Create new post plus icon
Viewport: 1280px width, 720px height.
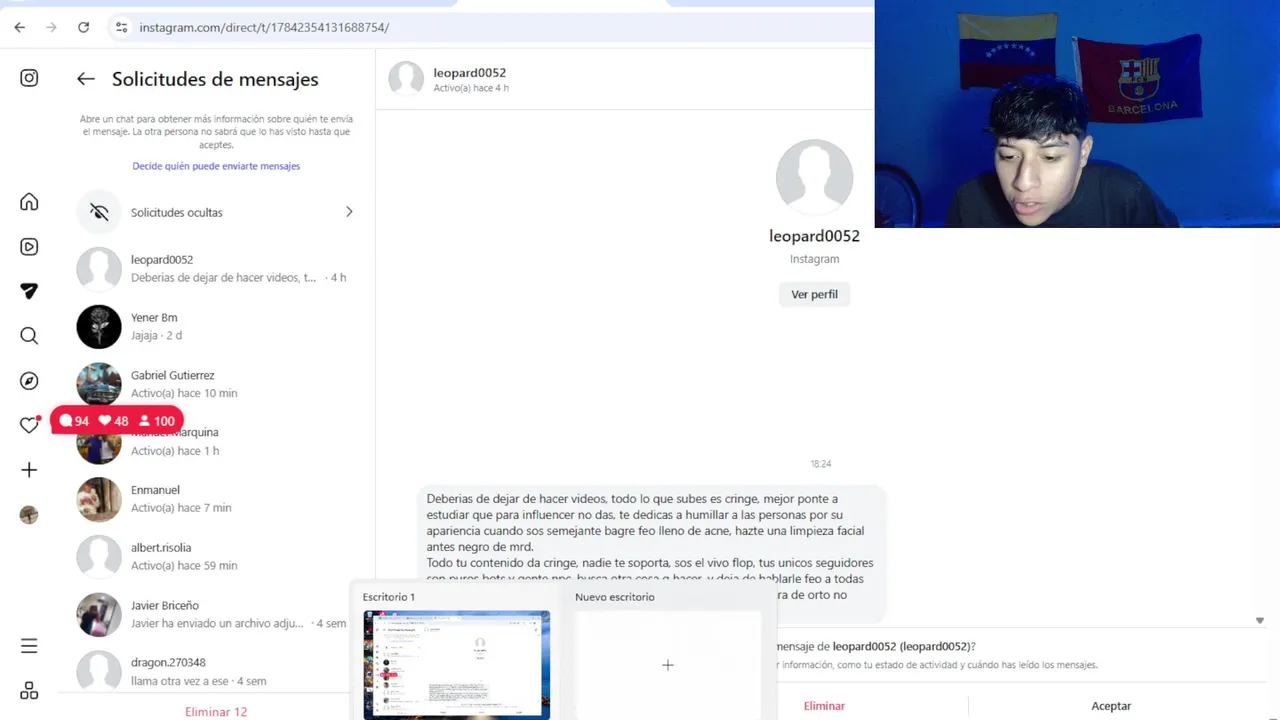click(29, 470)
